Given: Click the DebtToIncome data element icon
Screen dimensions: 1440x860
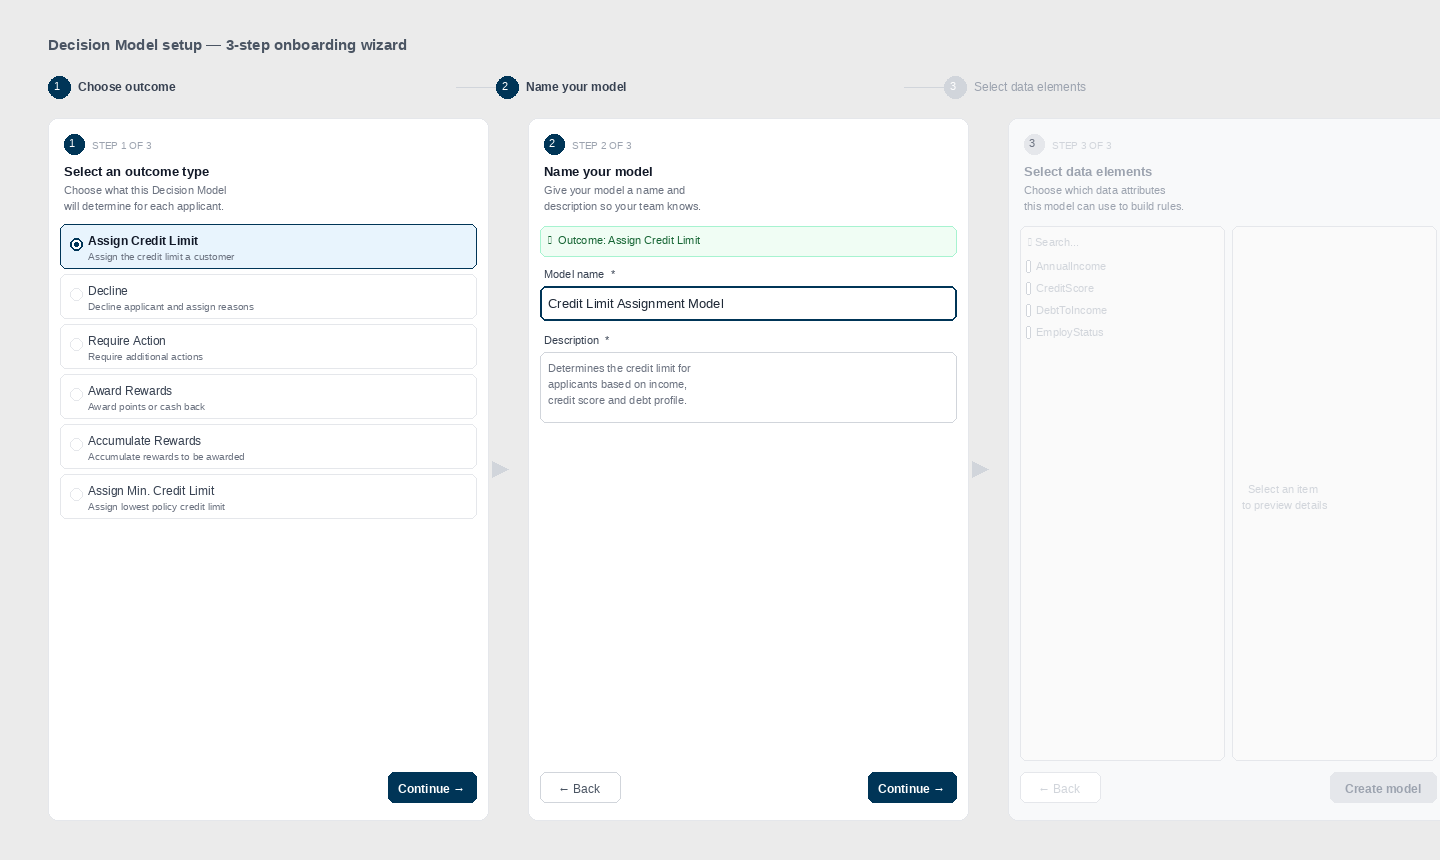Looking at the screenshot, I should 1029,311.
